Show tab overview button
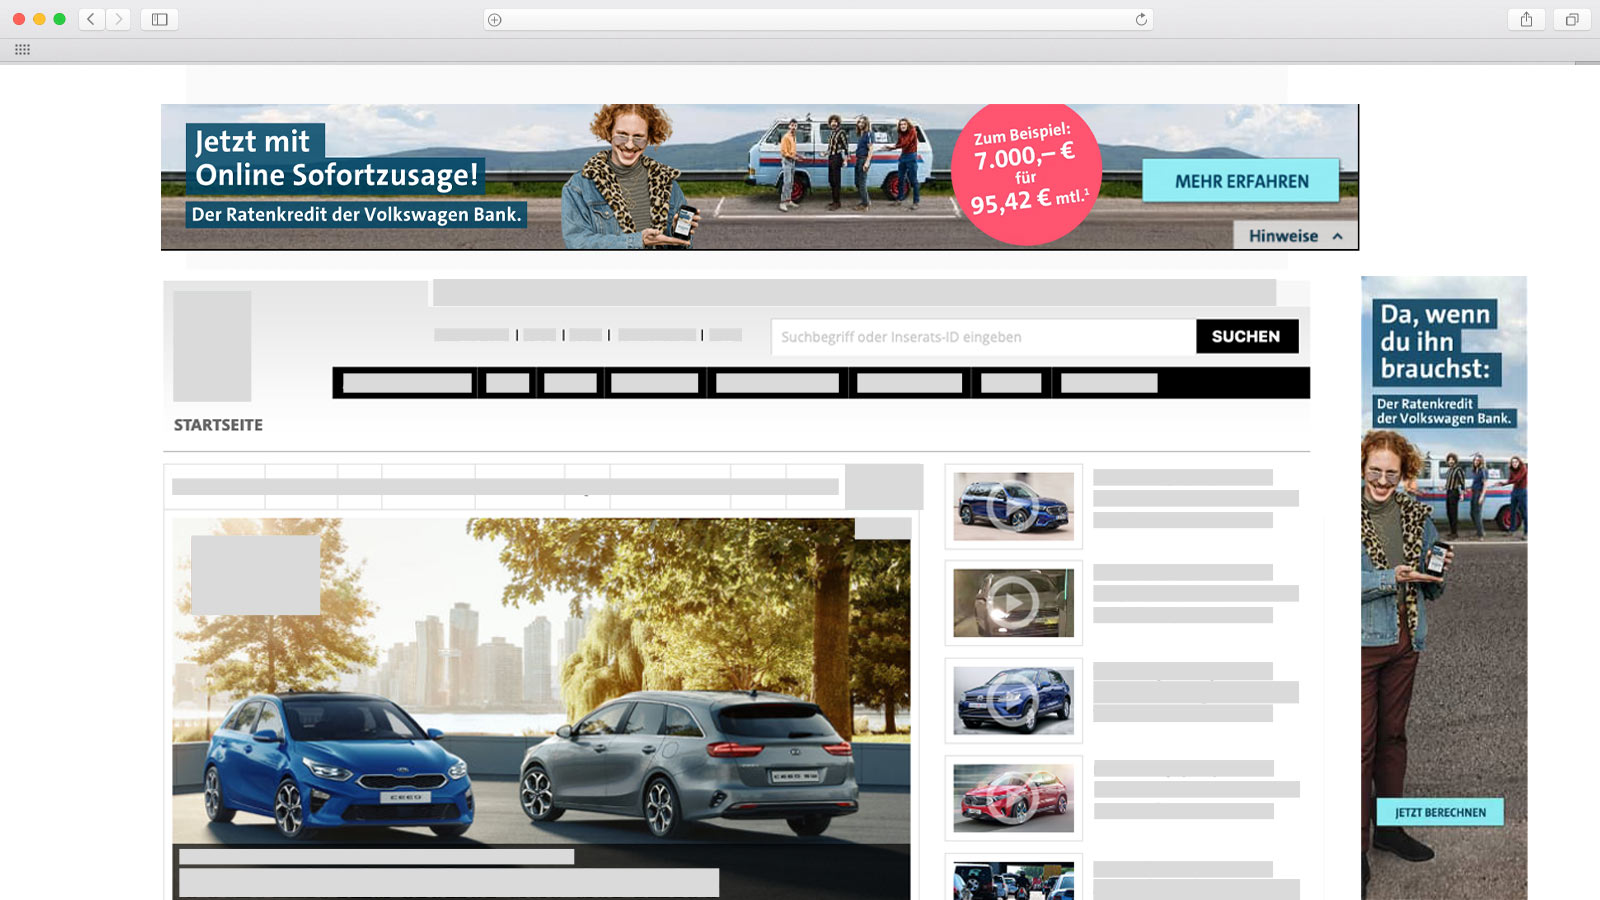The height and width of the screenshot is (900, 1600). pos(1572,19)
